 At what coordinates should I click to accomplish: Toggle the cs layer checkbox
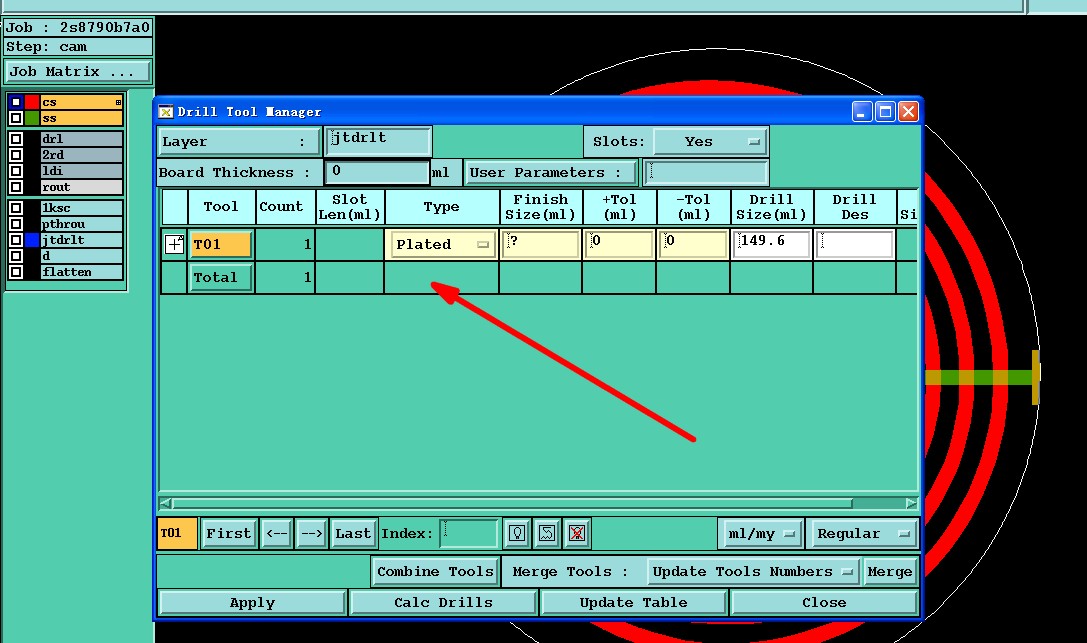pyautogui.click(x=15, y=102)
